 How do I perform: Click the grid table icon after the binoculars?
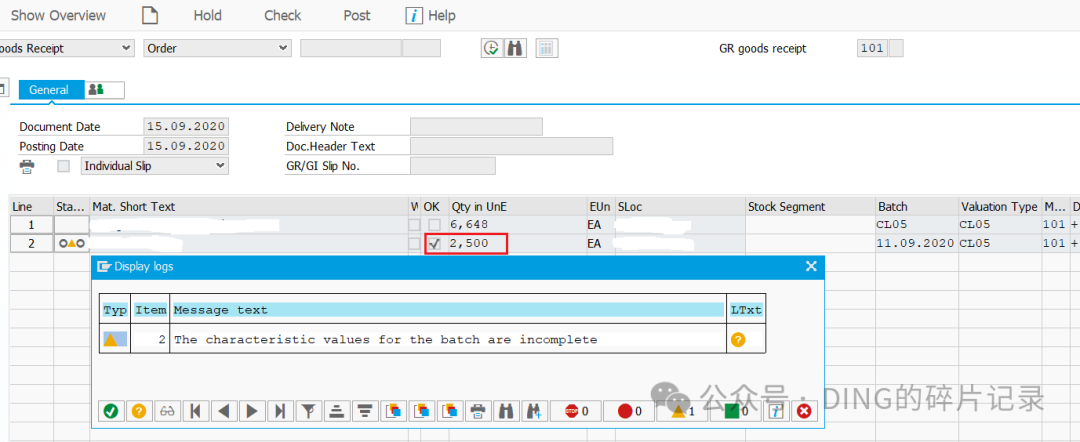pos(546,48)
